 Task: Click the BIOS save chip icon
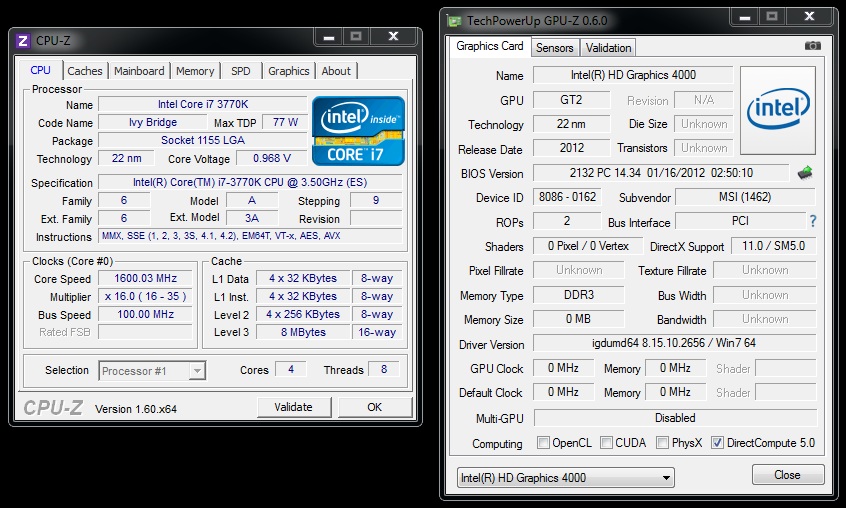coord(805,173)
